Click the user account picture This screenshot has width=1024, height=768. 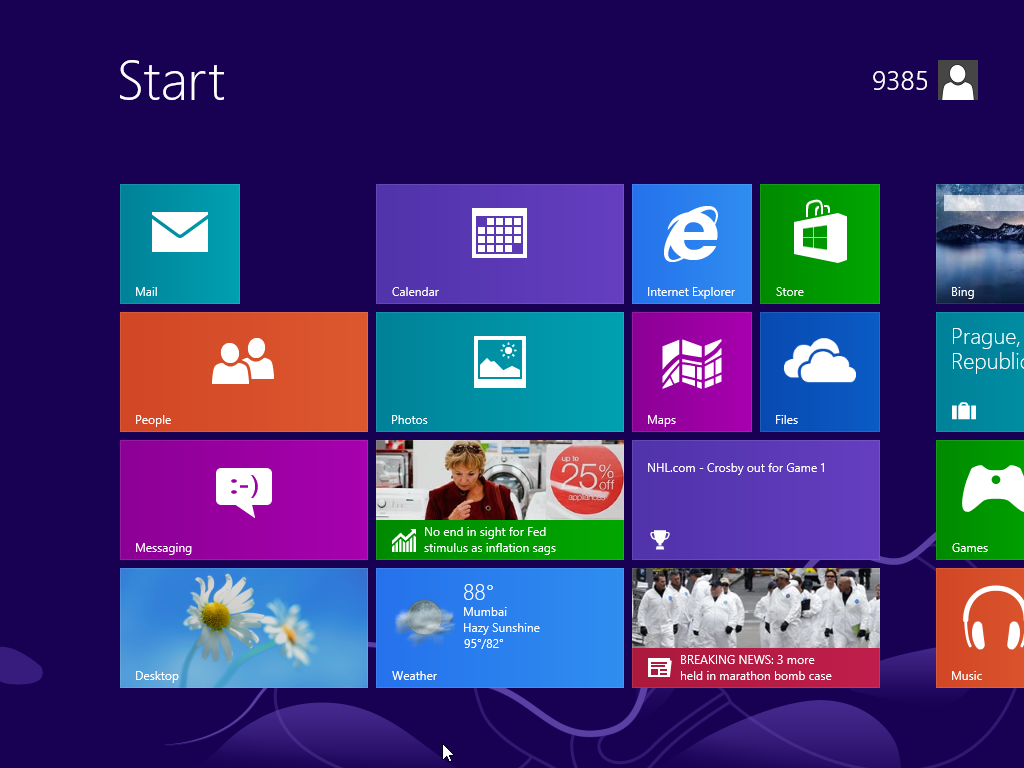click(x=957, y=80)
